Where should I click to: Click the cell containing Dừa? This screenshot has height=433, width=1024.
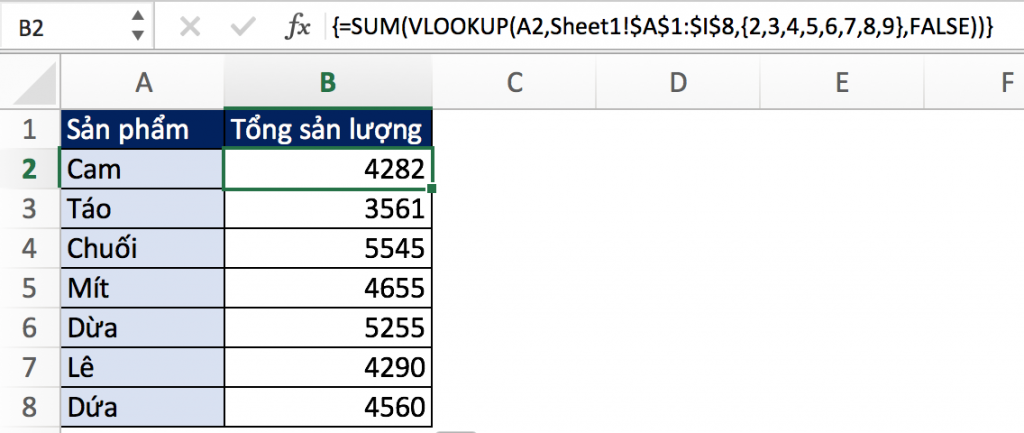tap(142, 329)
